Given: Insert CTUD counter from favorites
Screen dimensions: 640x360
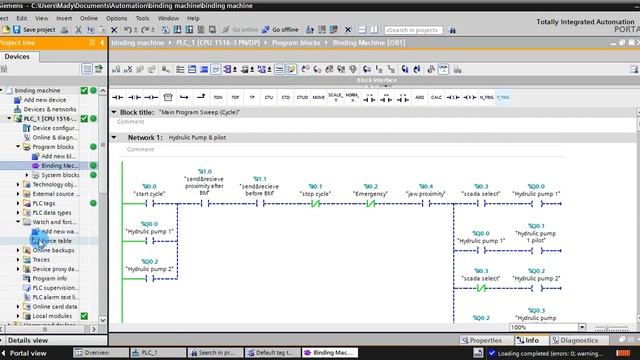Looking at the screenshot, I should click(x=302, y=98).
